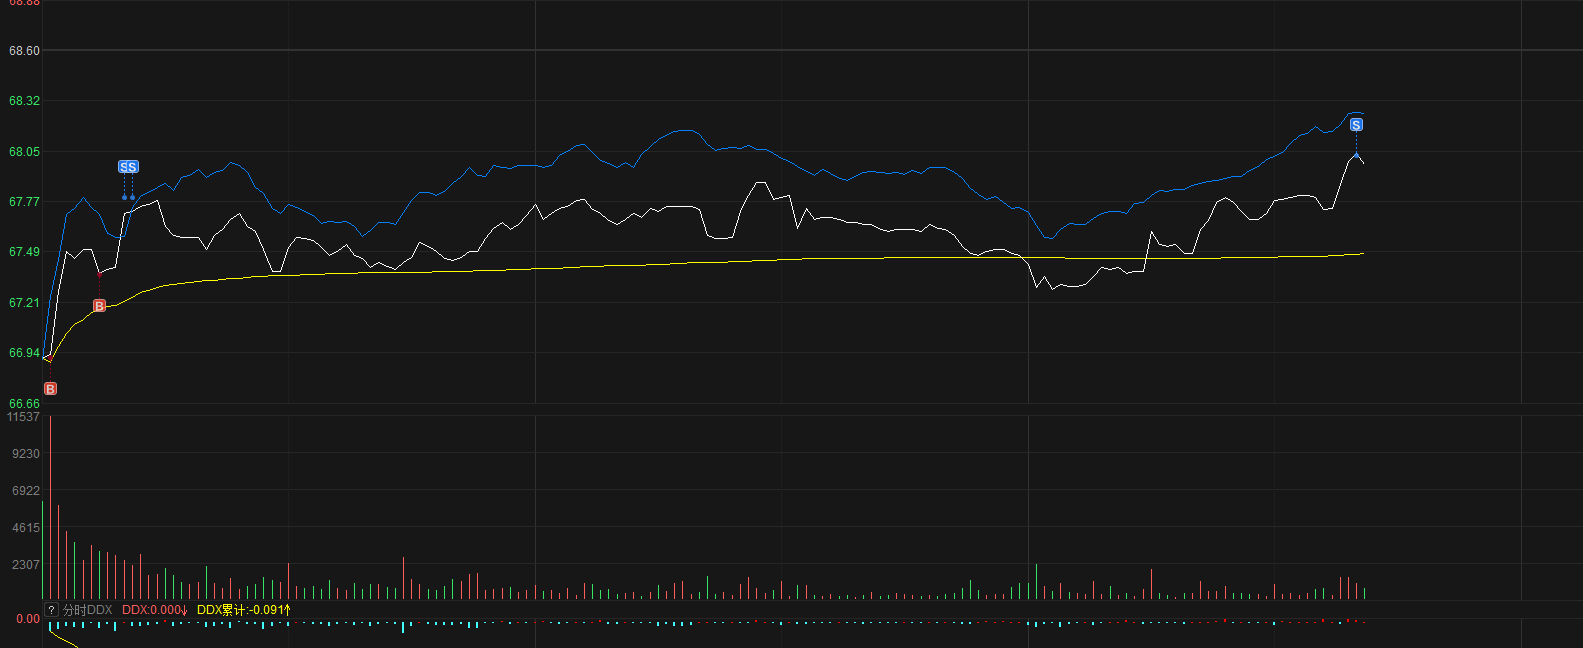The image size is (1583, 648).
Task: Select the DDX:0.000 value readout
Action: pyautogui.click(x=155, y=610)
